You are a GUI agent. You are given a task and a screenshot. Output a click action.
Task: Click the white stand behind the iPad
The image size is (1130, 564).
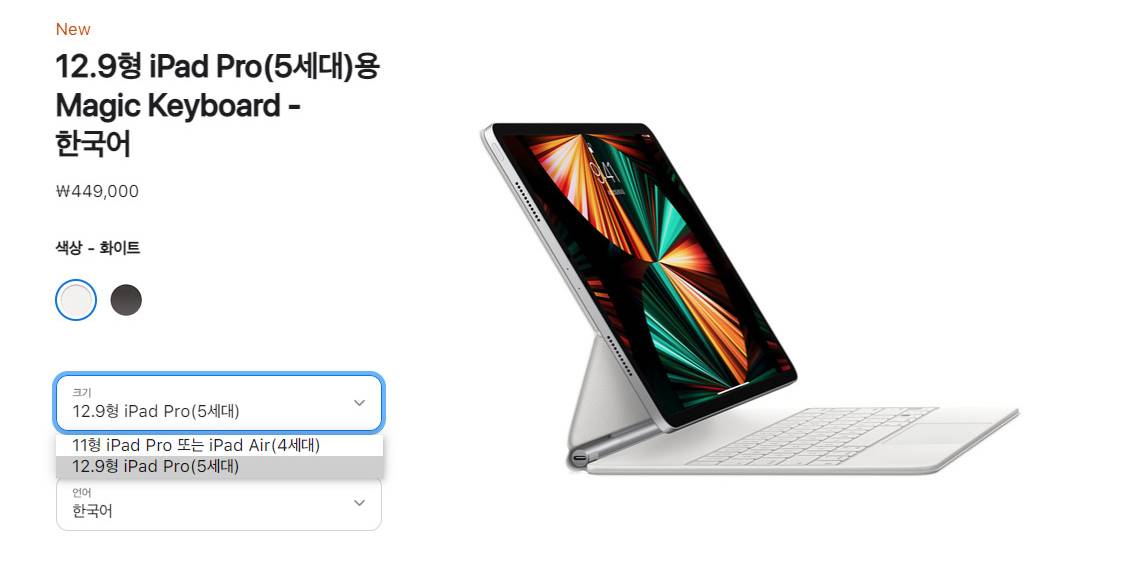(x=591, y=393)
